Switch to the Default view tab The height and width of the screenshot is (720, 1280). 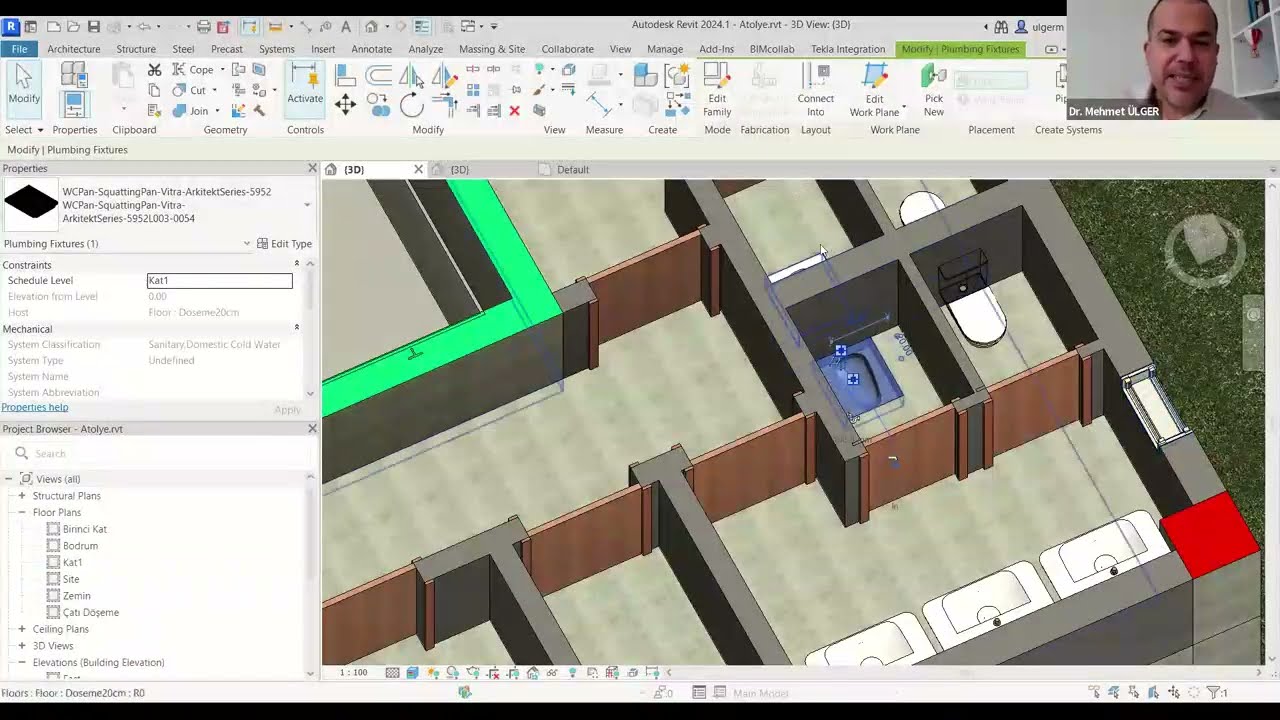[x=573, y=169]
